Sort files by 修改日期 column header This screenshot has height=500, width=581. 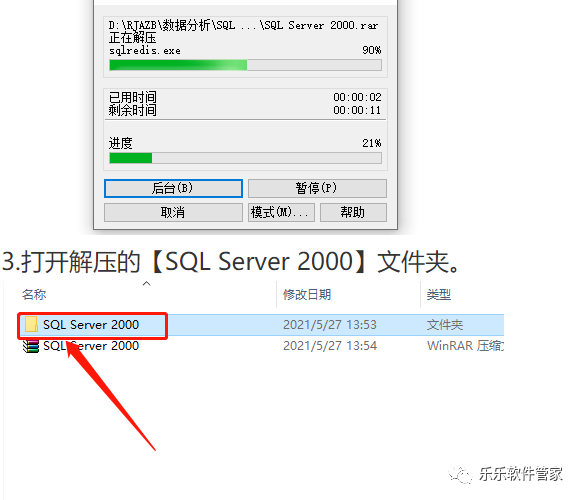pos(307,295)
